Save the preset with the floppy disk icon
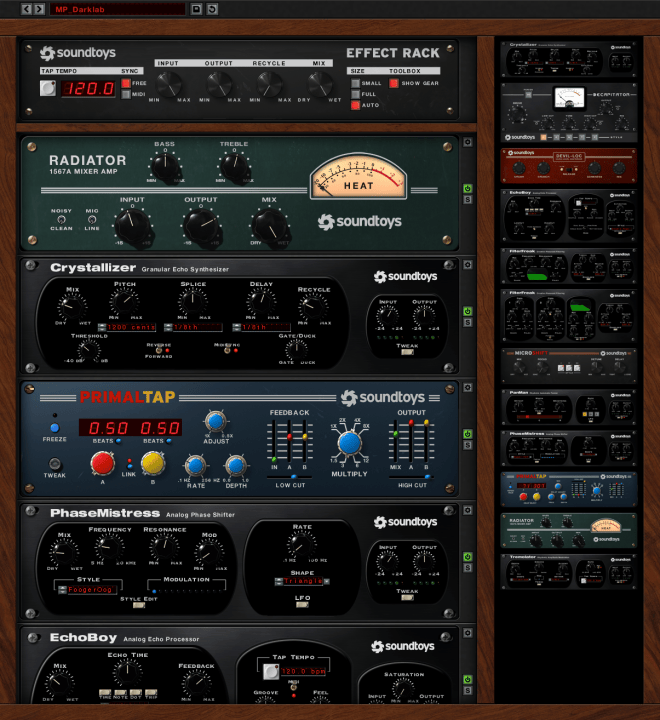Image resolution: width=660 pixels, height=720 pixels. click(x=196, y=9)
